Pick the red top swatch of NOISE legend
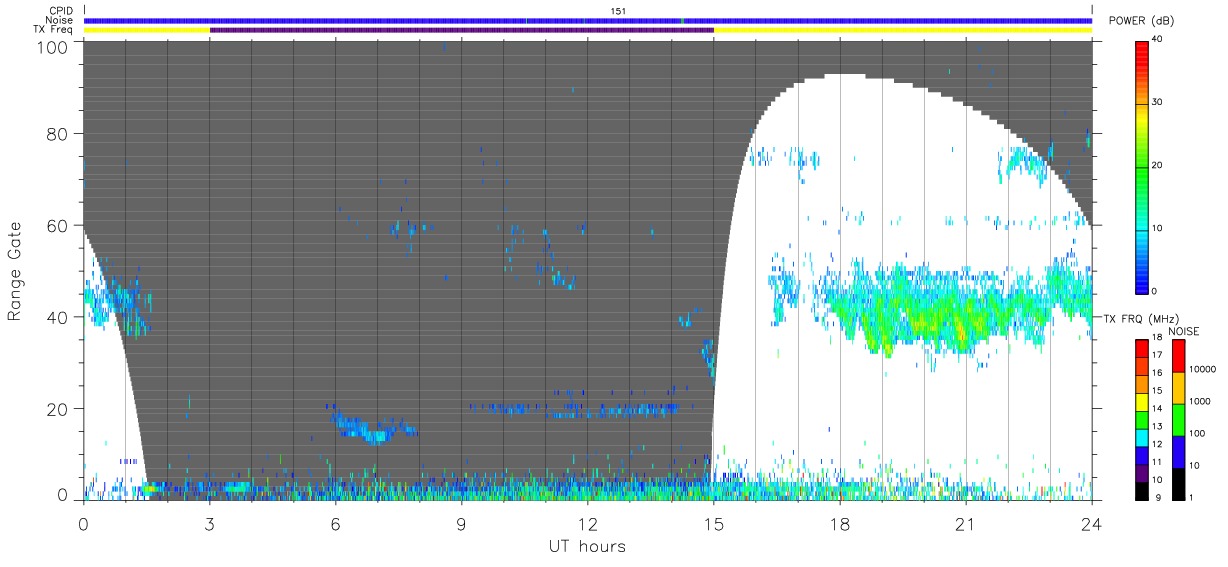This screenshot has width=1228, height=567. (x=1177, y=355)
